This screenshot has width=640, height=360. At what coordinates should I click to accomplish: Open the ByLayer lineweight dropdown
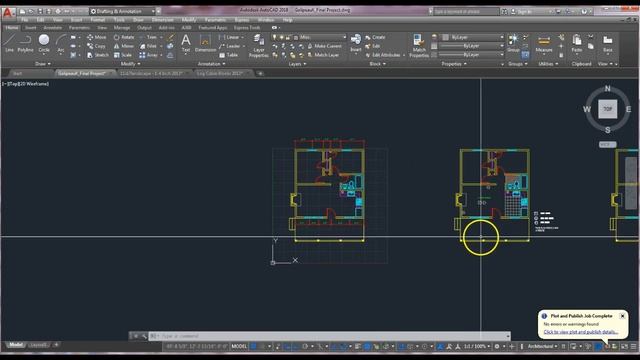point(472,46)
